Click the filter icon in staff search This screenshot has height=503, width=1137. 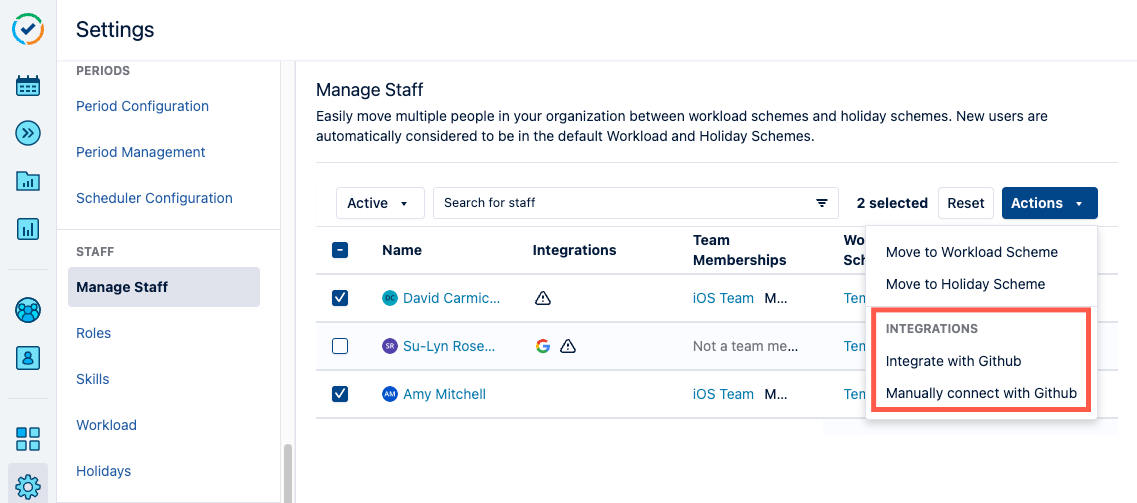click(x=822, y=203)
